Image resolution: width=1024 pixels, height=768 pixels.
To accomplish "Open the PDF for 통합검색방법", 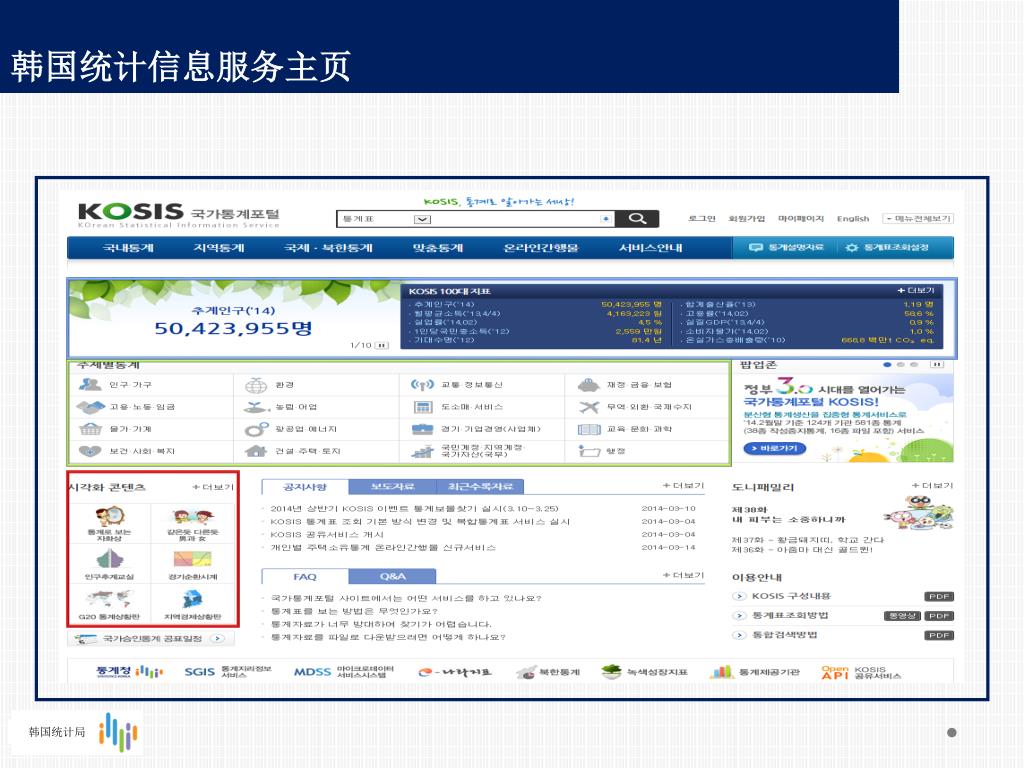I will pyautogui.click(x=939, y=635).
